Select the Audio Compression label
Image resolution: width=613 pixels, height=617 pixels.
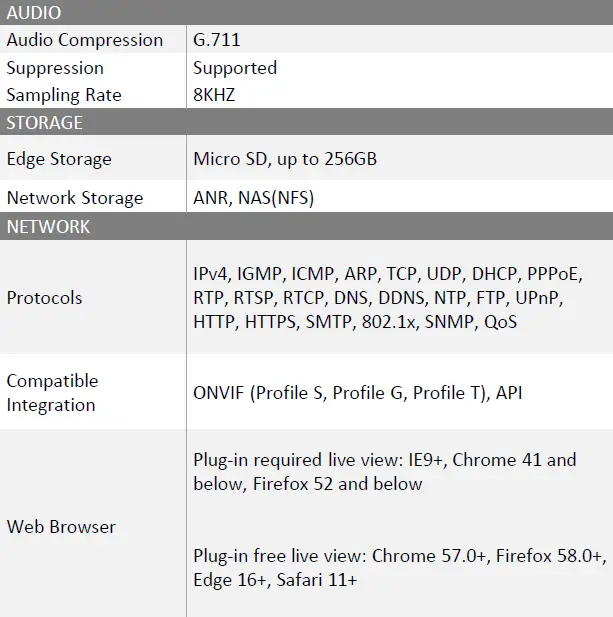(x=85, y=40)
